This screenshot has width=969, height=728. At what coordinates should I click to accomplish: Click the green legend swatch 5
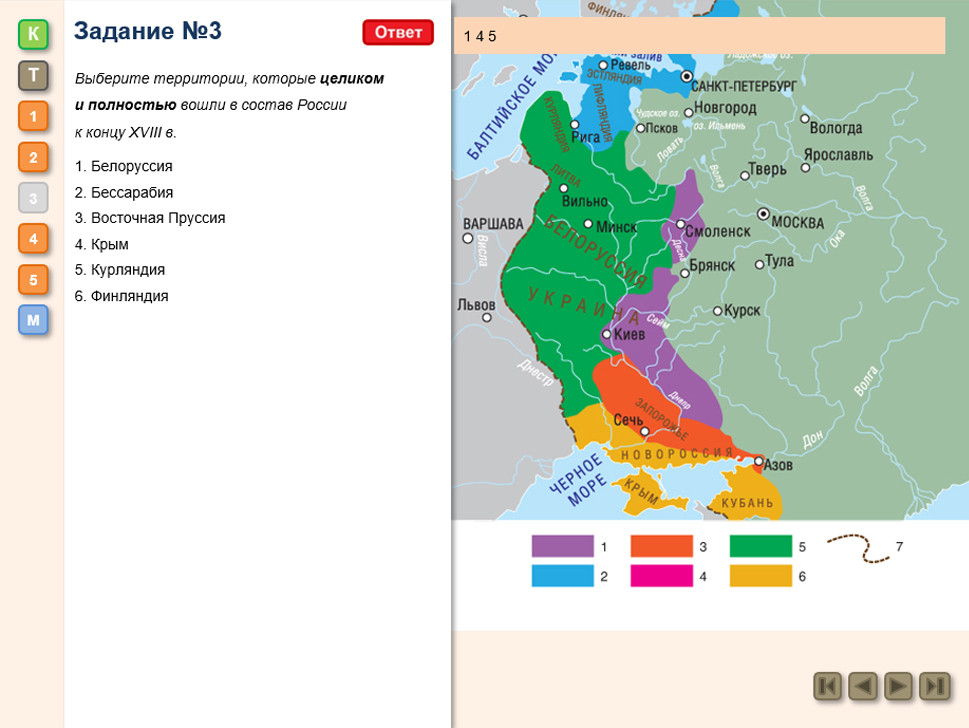point(760,547)
